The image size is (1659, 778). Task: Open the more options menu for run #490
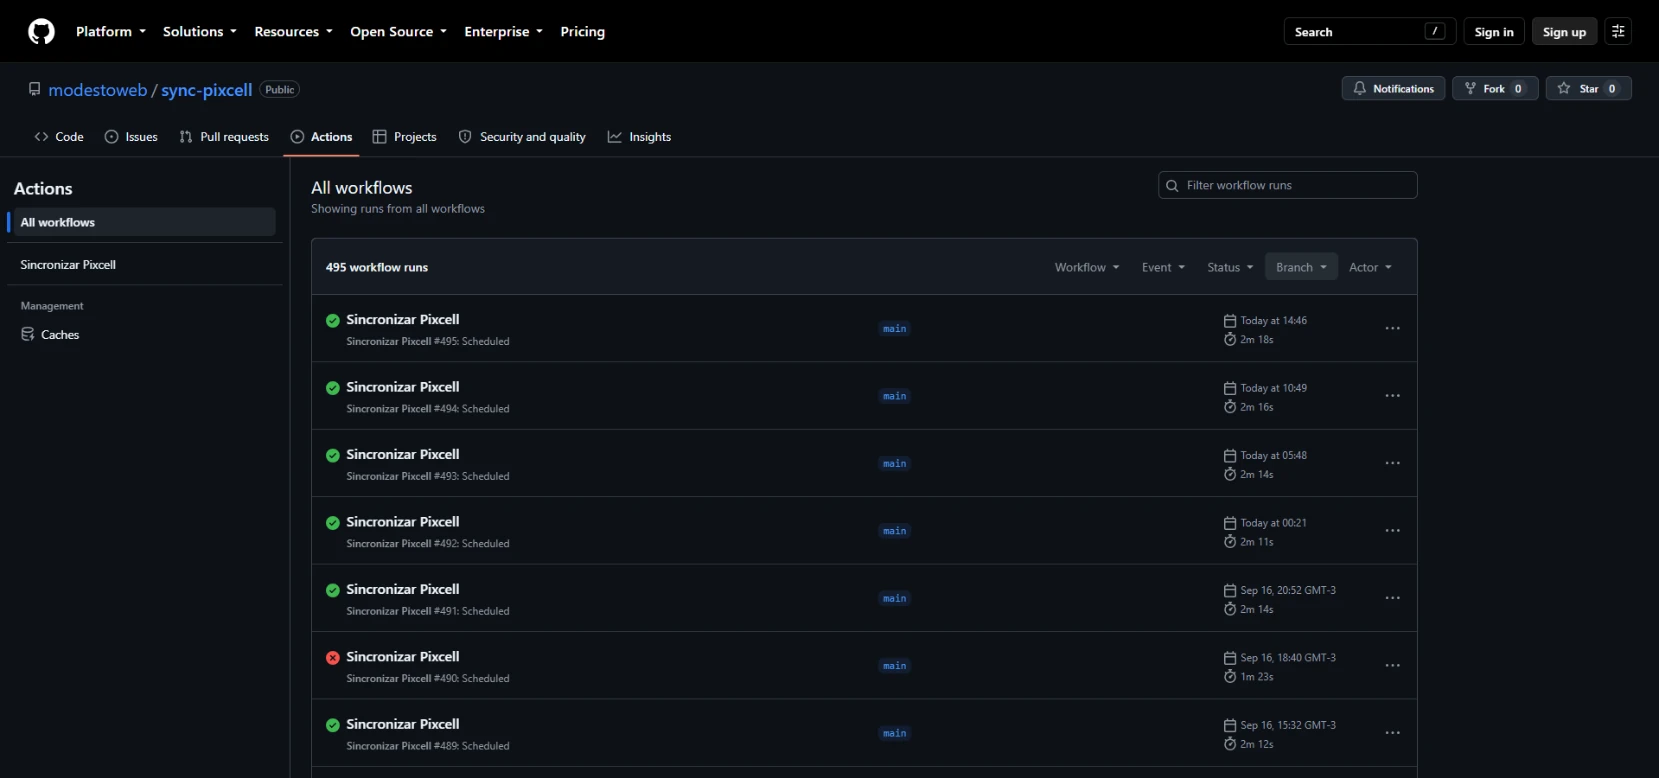(x=1392, y=666)
